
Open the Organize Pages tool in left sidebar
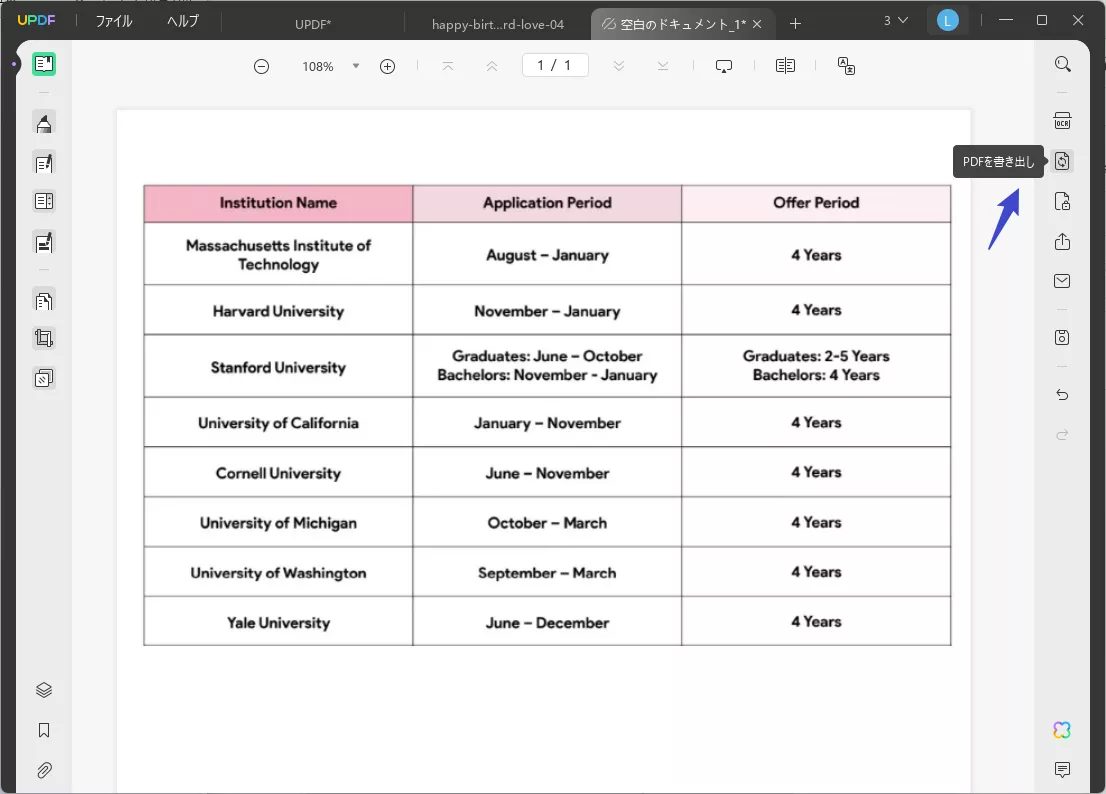44,201
